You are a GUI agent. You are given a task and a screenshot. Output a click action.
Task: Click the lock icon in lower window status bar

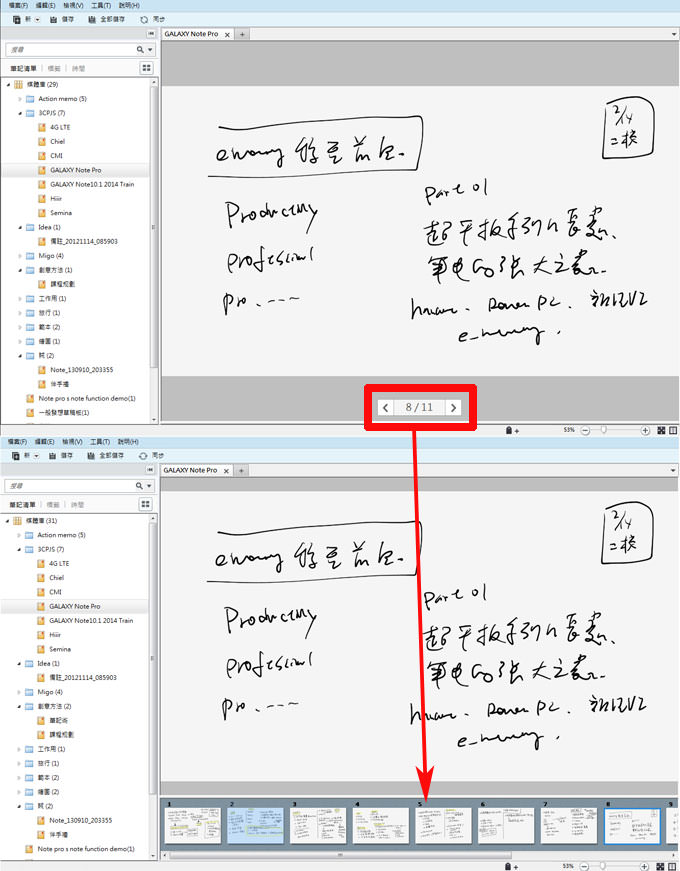[509, 865]
